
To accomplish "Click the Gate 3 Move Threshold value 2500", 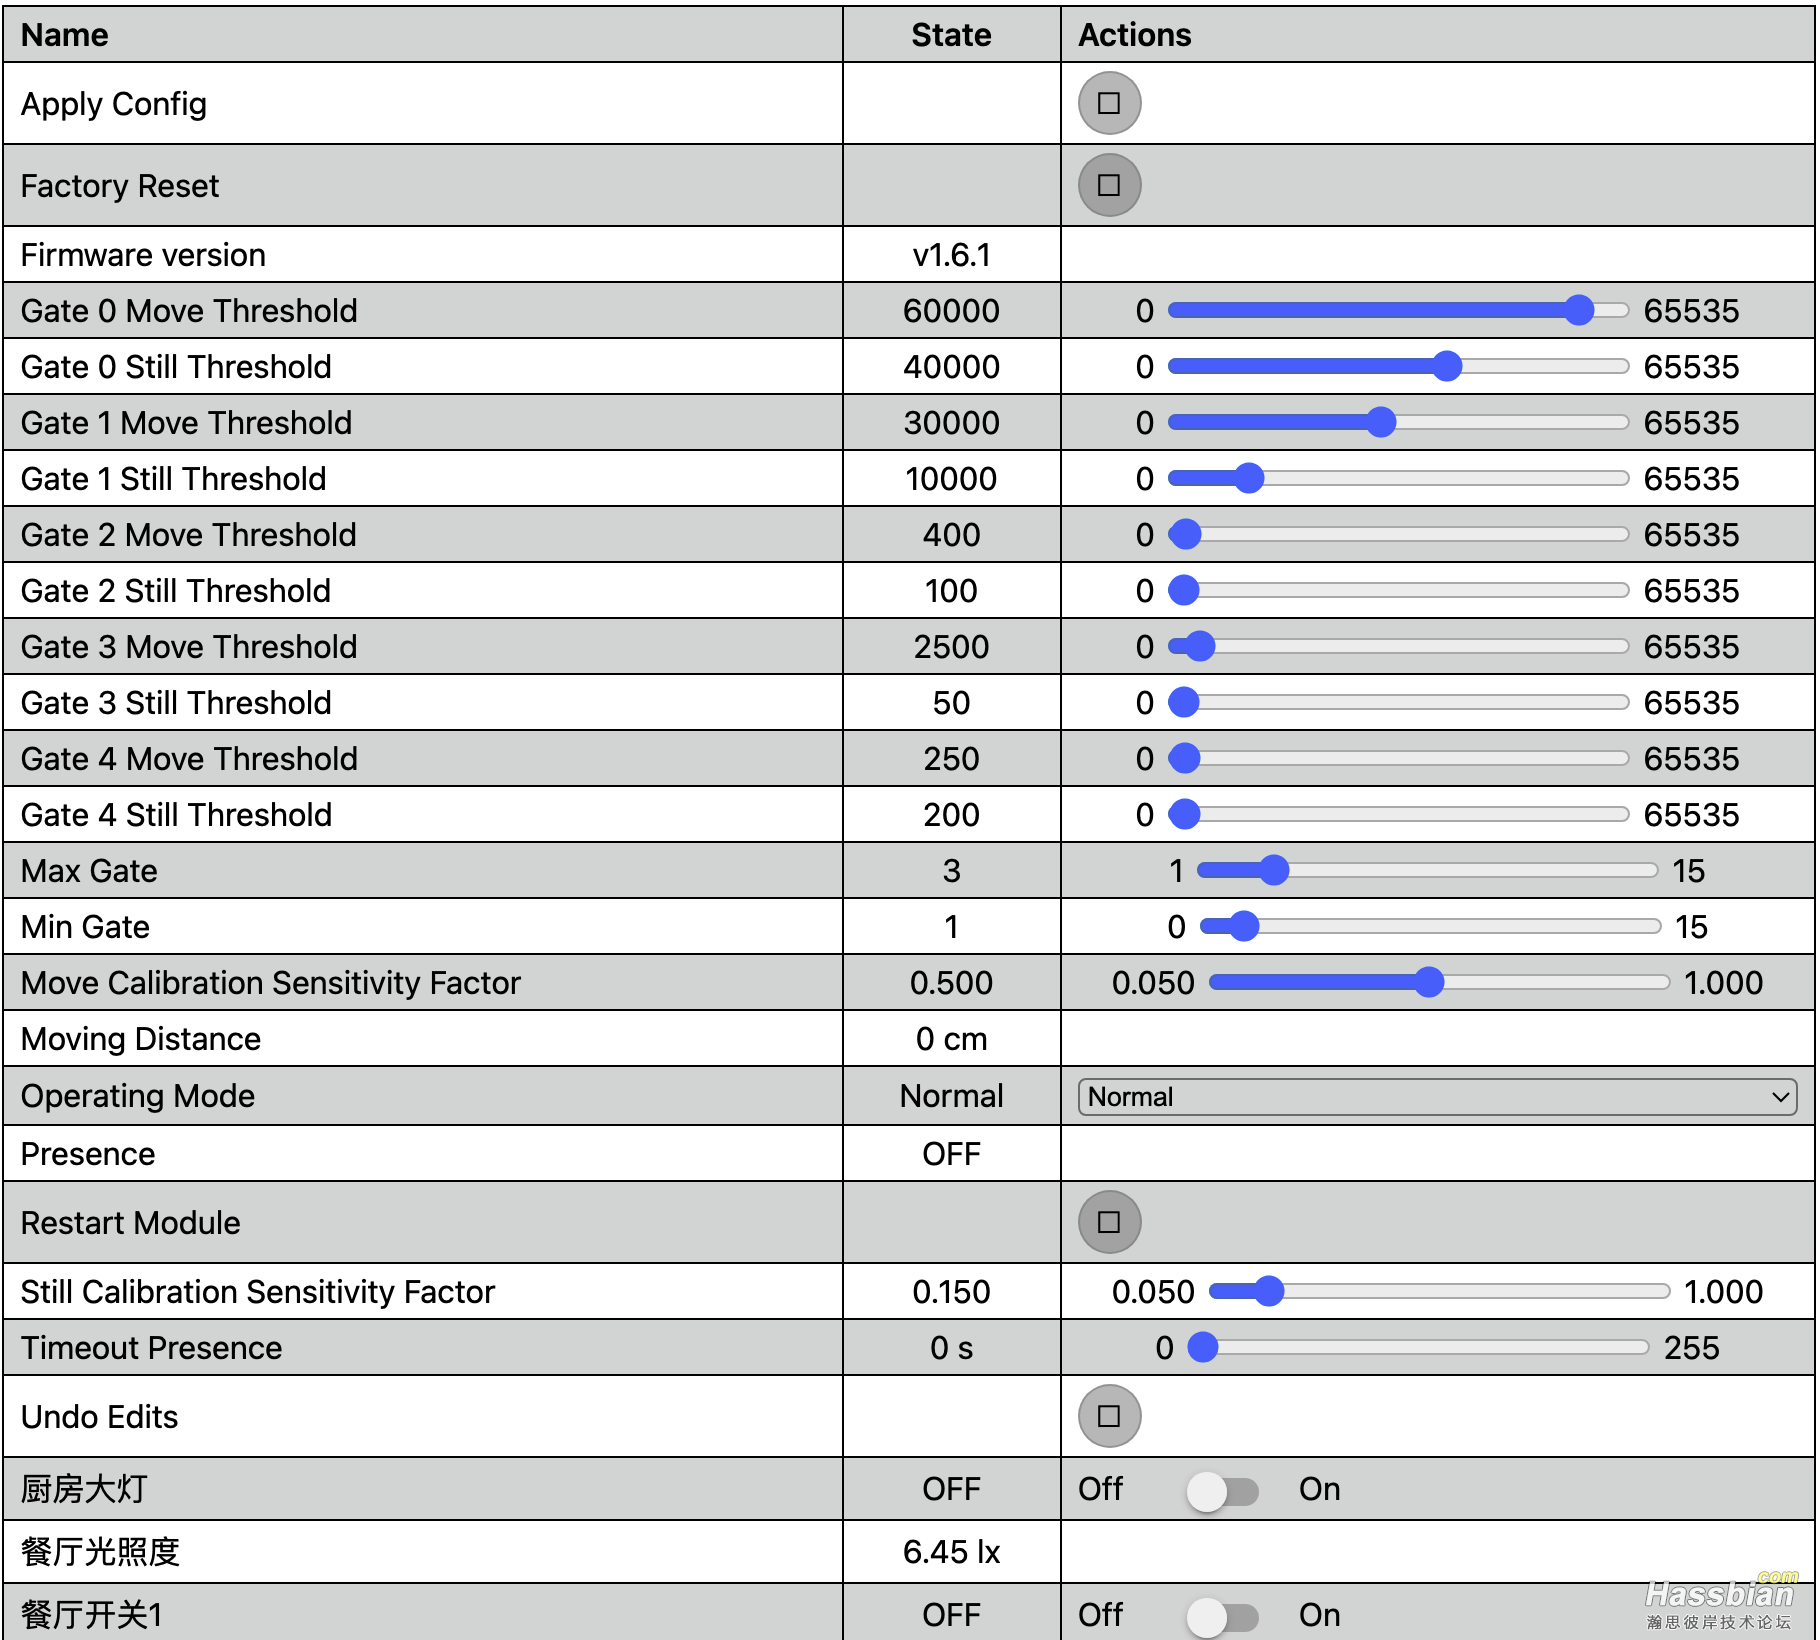I will [951, 647].
